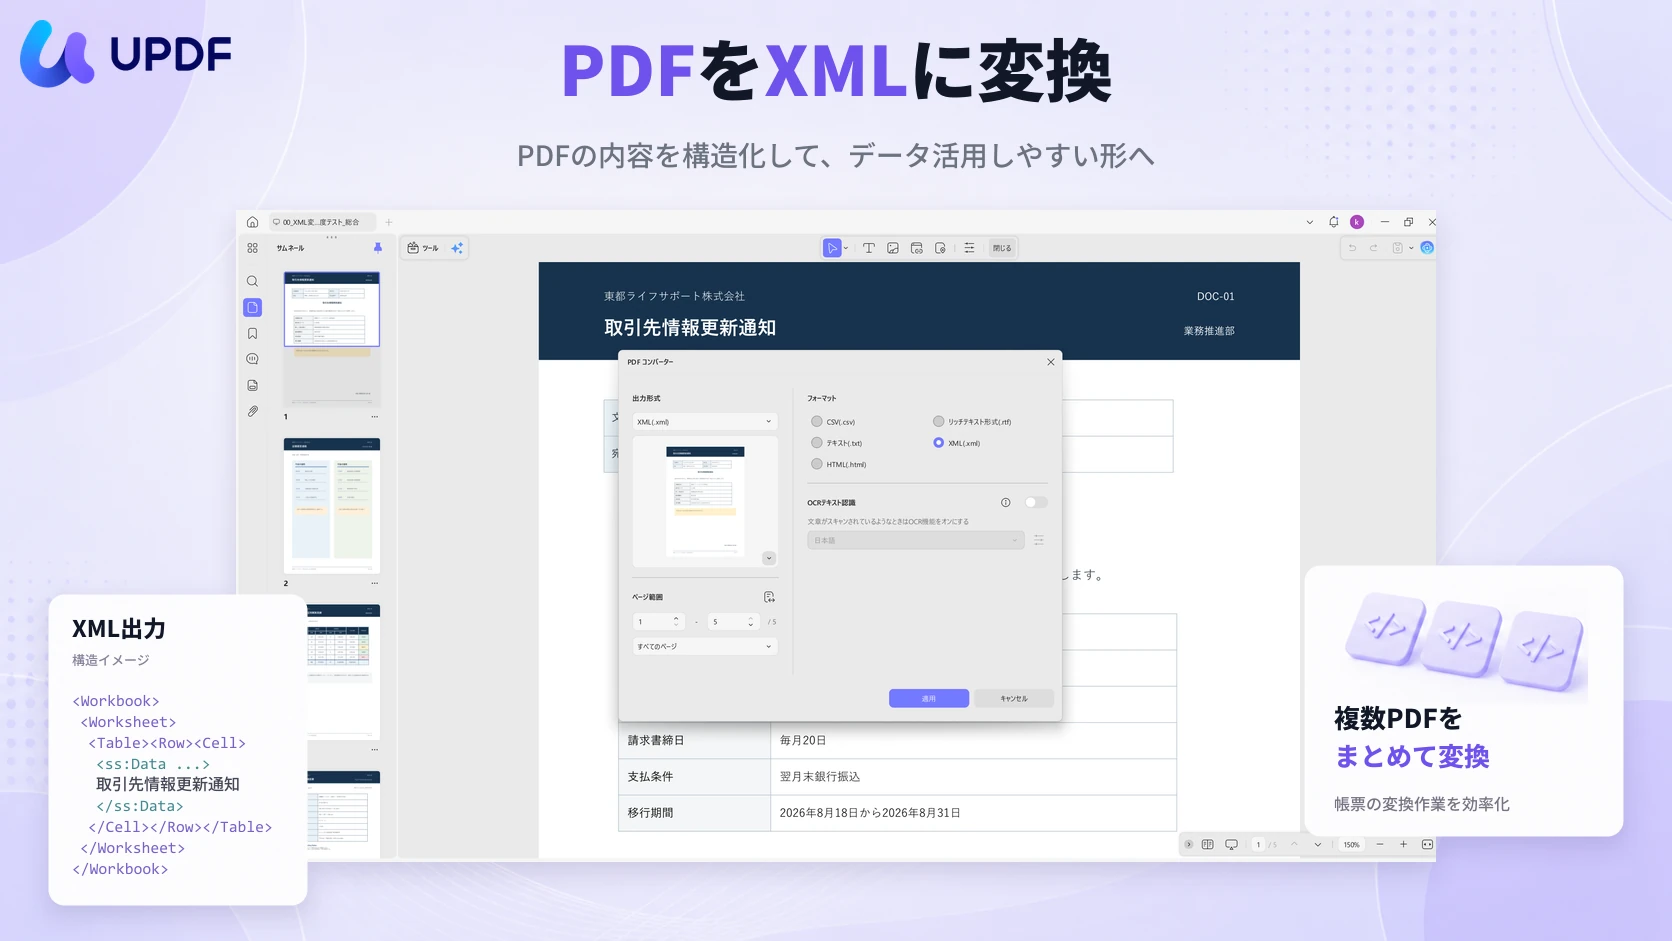This screenshot has width=1672, height=941.
Task: Choose the Link insertion tool
Action: pos(916,248)
